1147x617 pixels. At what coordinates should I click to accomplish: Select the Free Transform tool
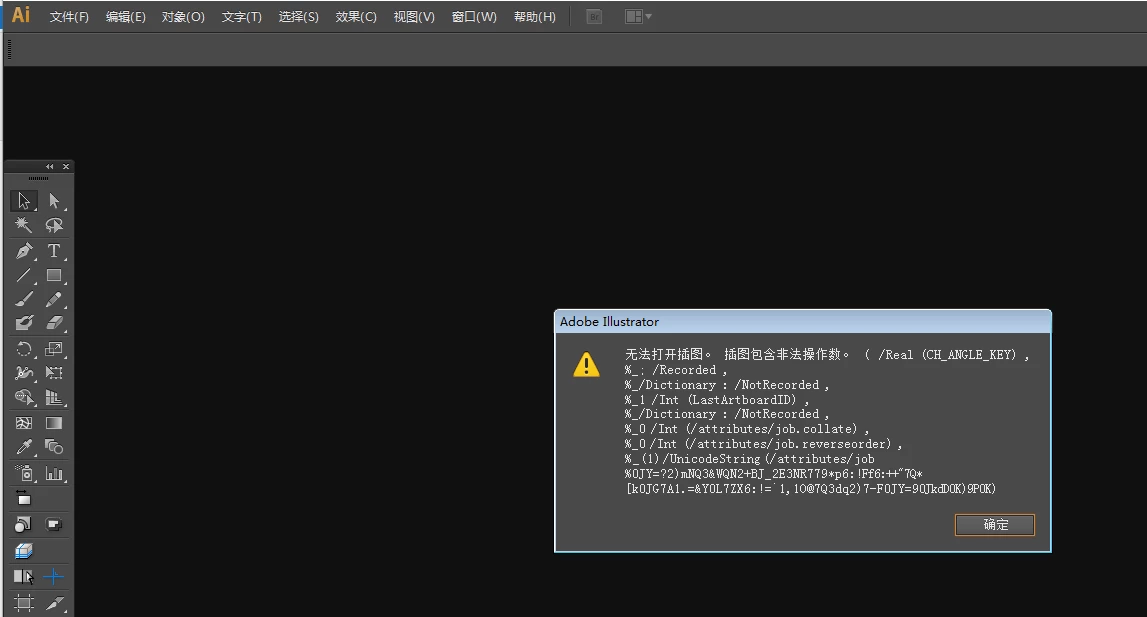(53, 373)
